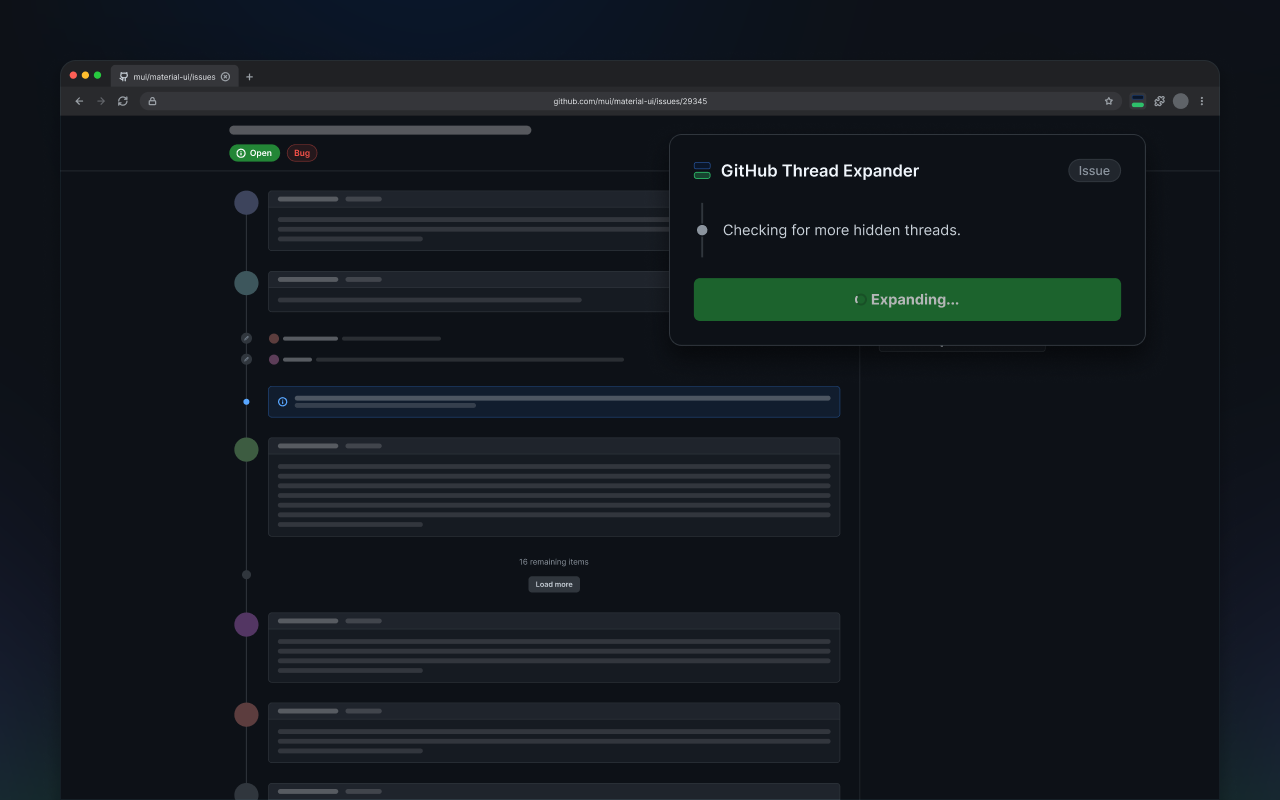Click the tab's GitHub favicon
This screenshot has height=800, width=1280.
coord(124,77)
